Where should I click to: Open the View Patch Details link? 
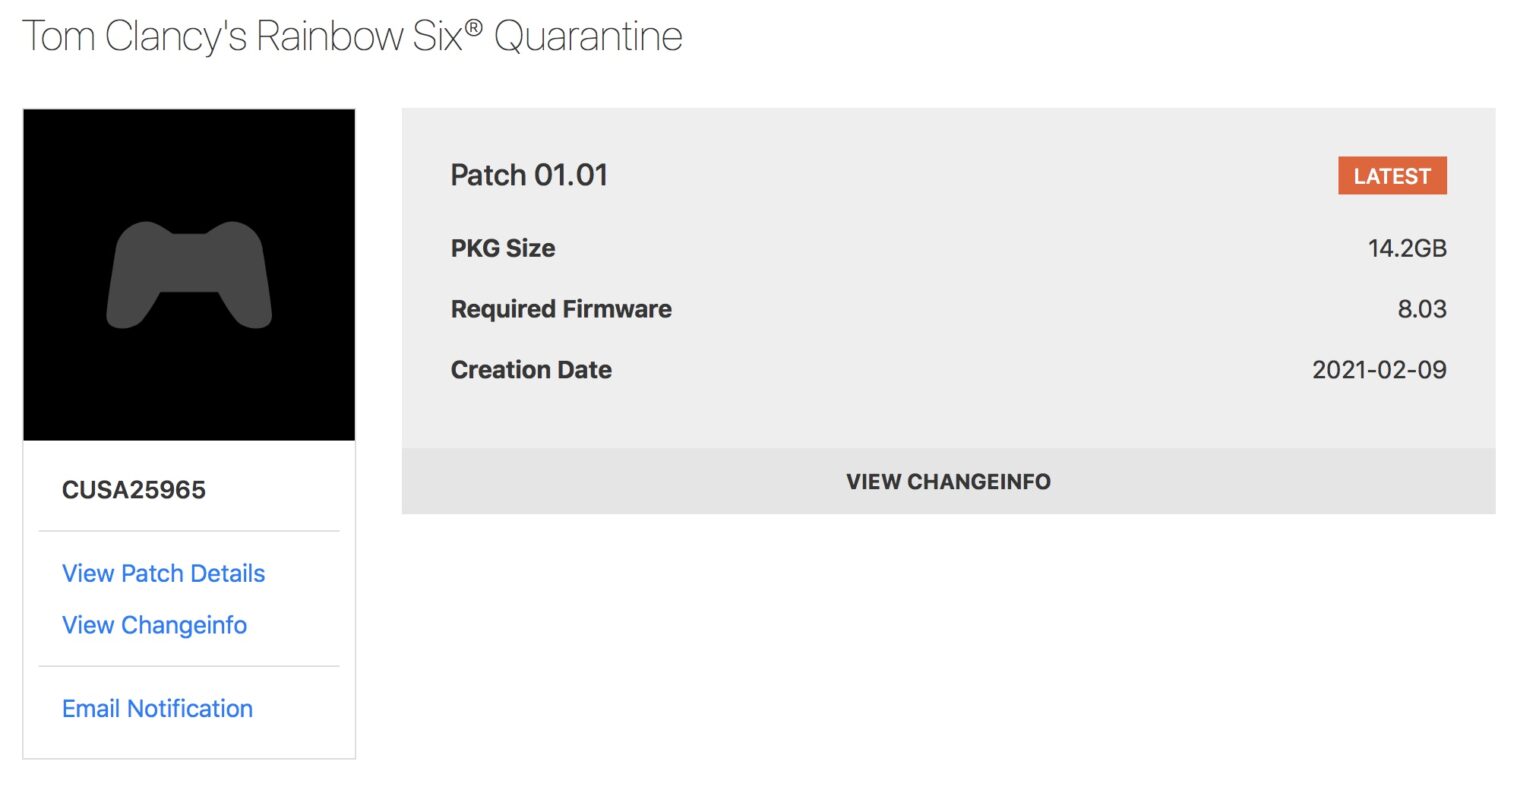point(163,573)
